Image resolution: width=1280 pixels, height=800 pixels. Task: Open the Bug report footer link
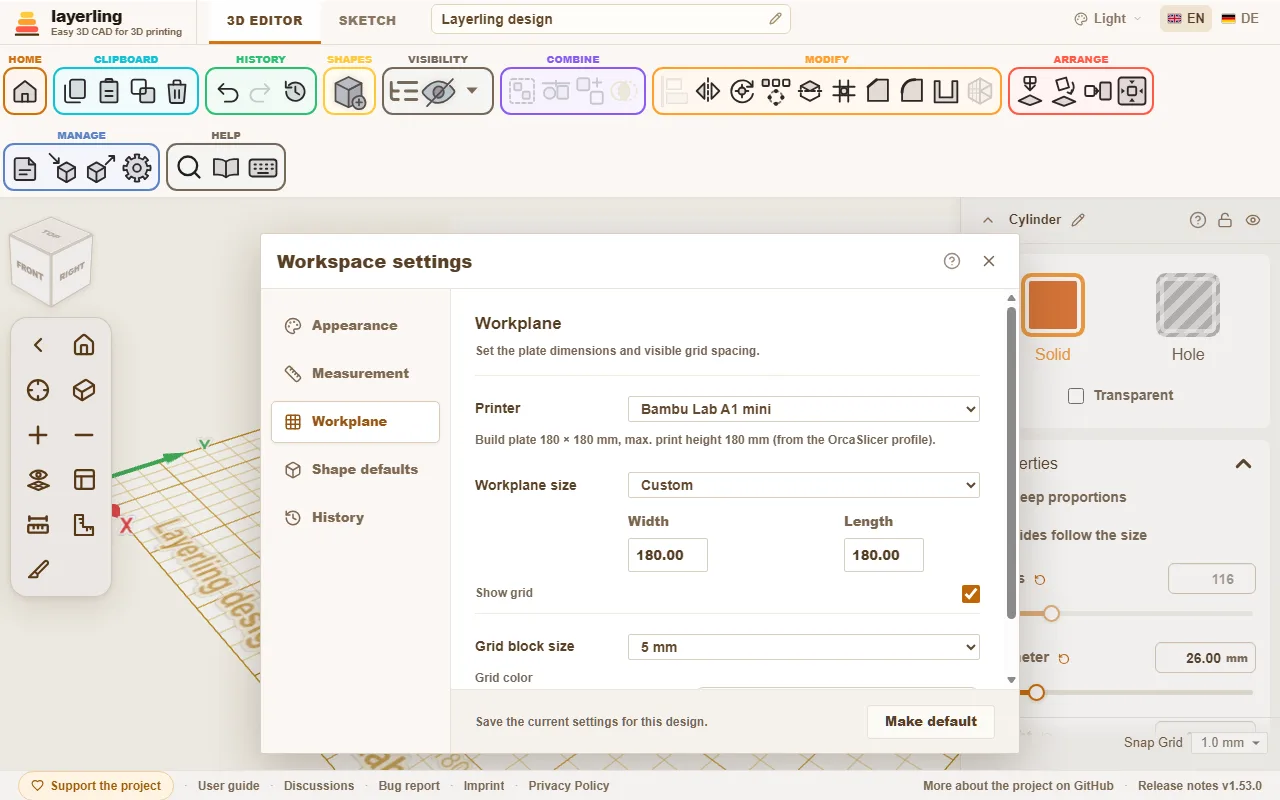(x=409, y=786)
